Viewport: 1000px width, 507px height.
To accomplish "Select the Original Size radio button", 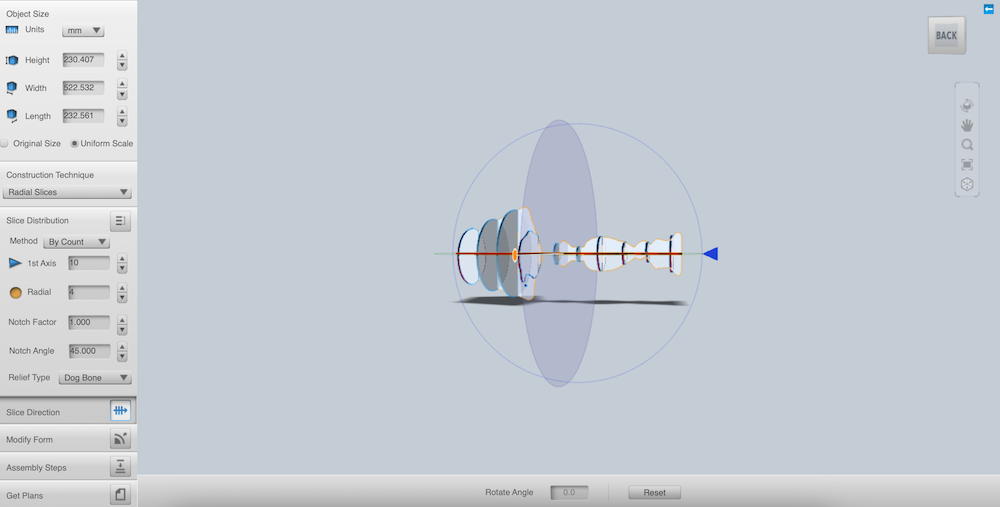I will [5, 144].
